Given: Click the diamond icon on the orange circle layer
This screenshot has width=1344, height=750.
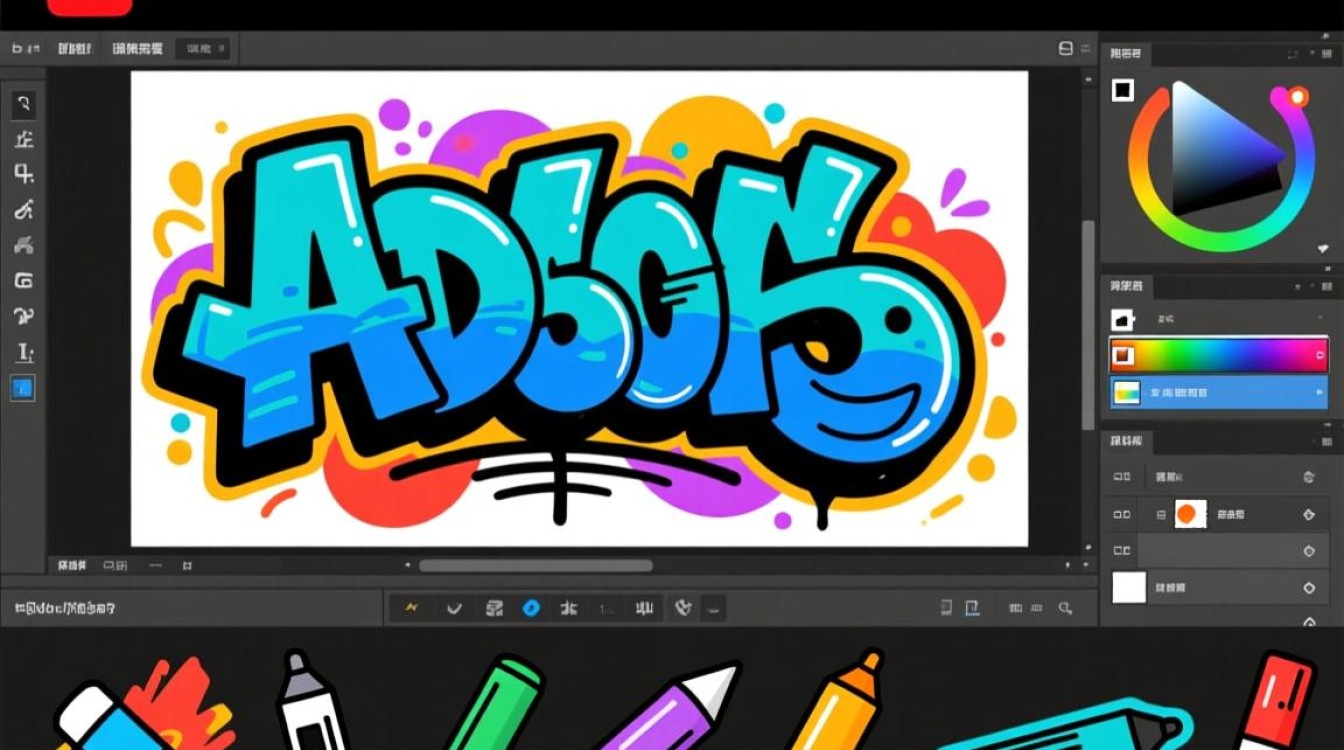Looking at the screenshot, I should tap(1309, 515).
